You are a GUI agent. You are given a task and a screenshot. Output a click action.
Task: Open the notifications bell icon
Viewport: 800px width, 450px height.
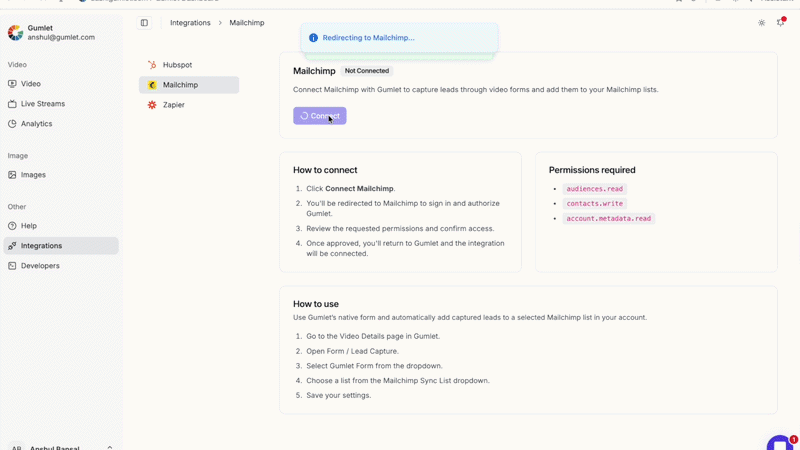tap(781, 22)
